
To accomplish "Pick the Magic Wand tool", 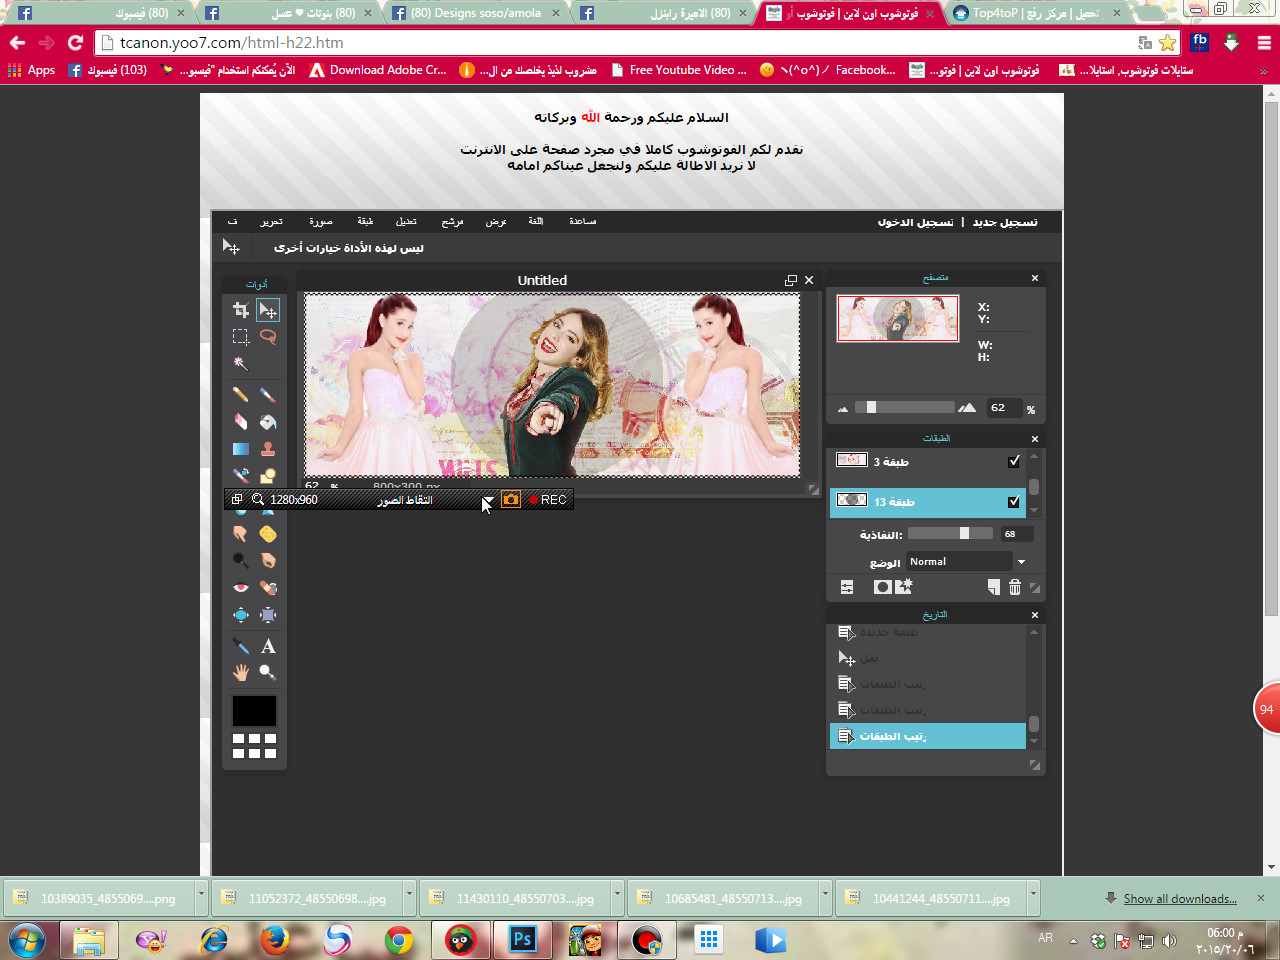I will point(241,364).
